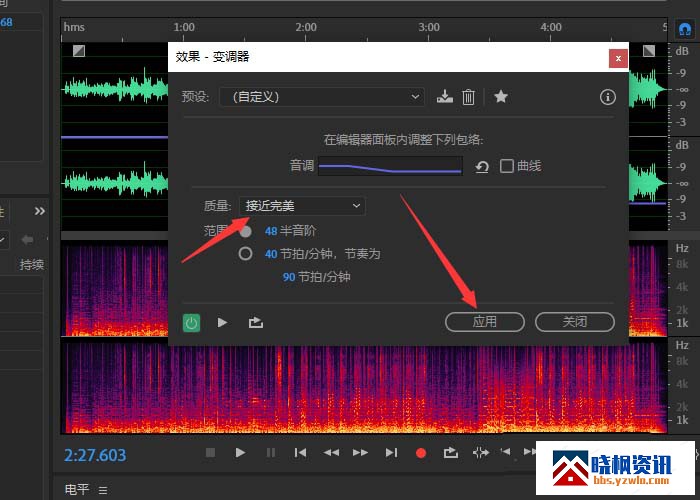700x500 pixels.
Task: Mark the preset as favorite with star
Action: [501, 96]
